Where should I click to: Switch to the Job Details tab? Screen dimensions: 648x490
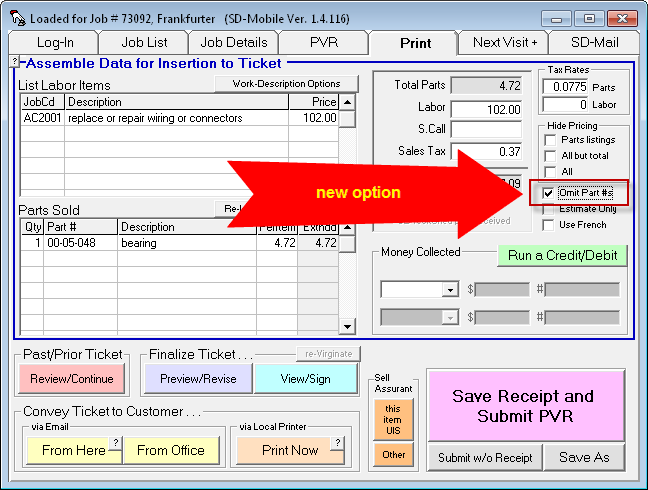(233, 42)
